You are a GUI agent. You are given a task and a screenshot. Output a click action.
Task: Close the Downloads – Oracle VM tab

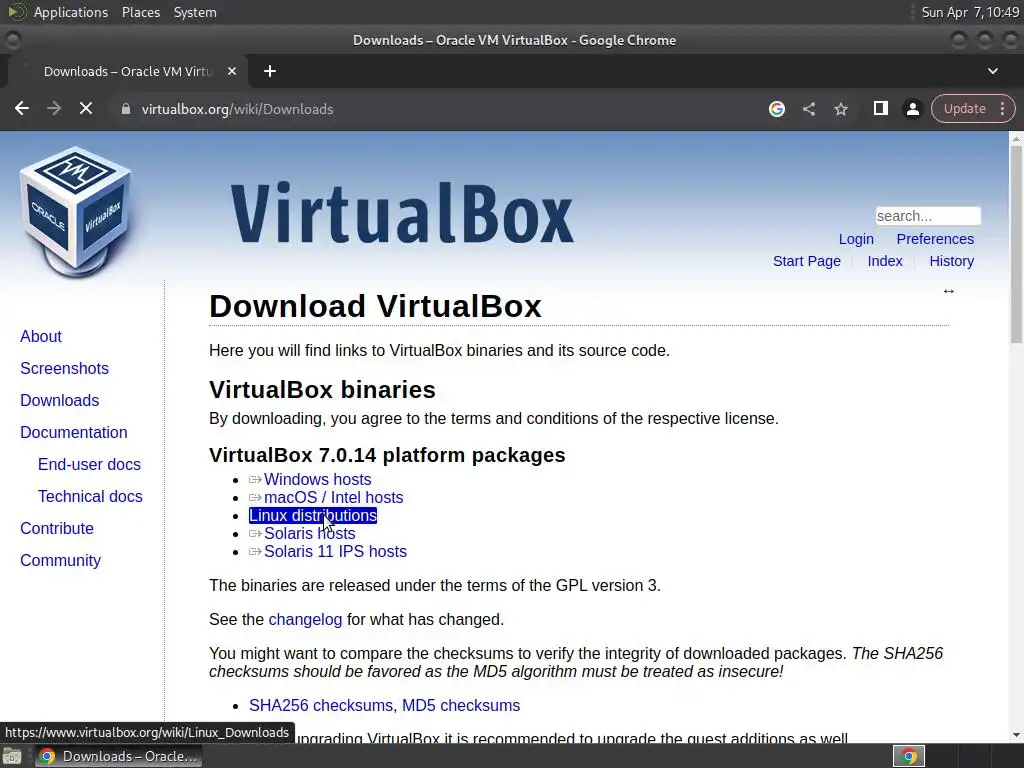click(232, 71)
